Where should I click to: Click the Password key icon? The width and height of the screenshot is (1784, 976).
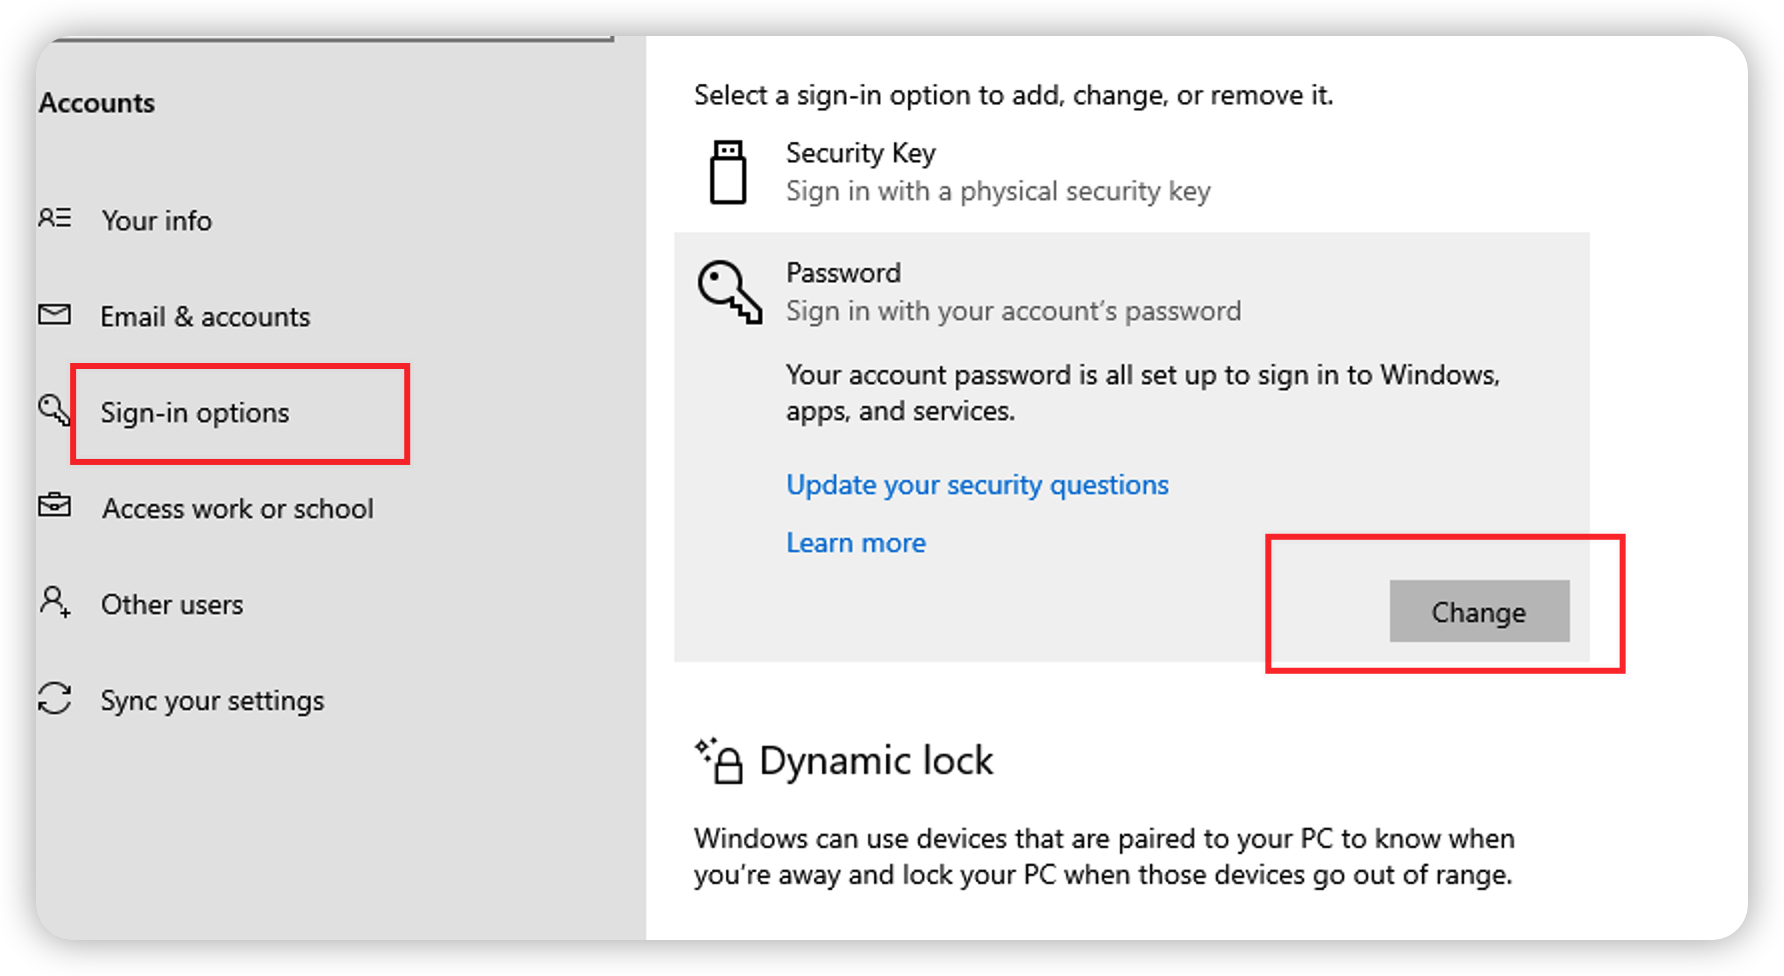[729, 292]
